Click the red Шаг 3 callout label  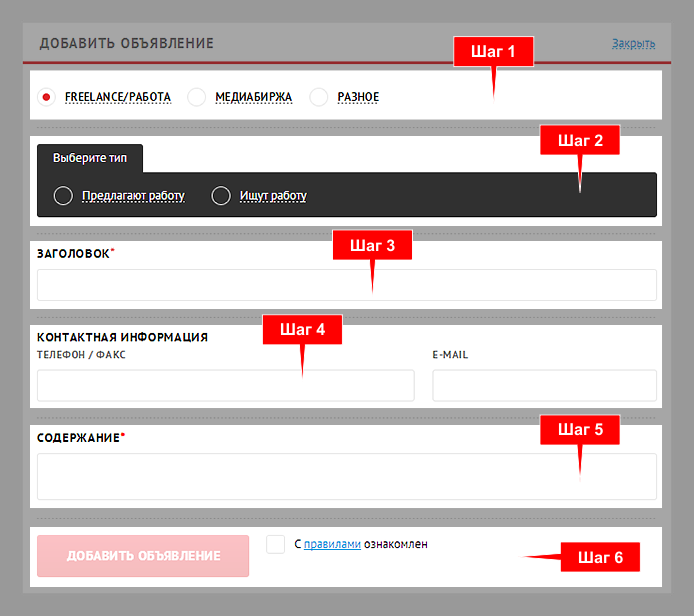372,245
